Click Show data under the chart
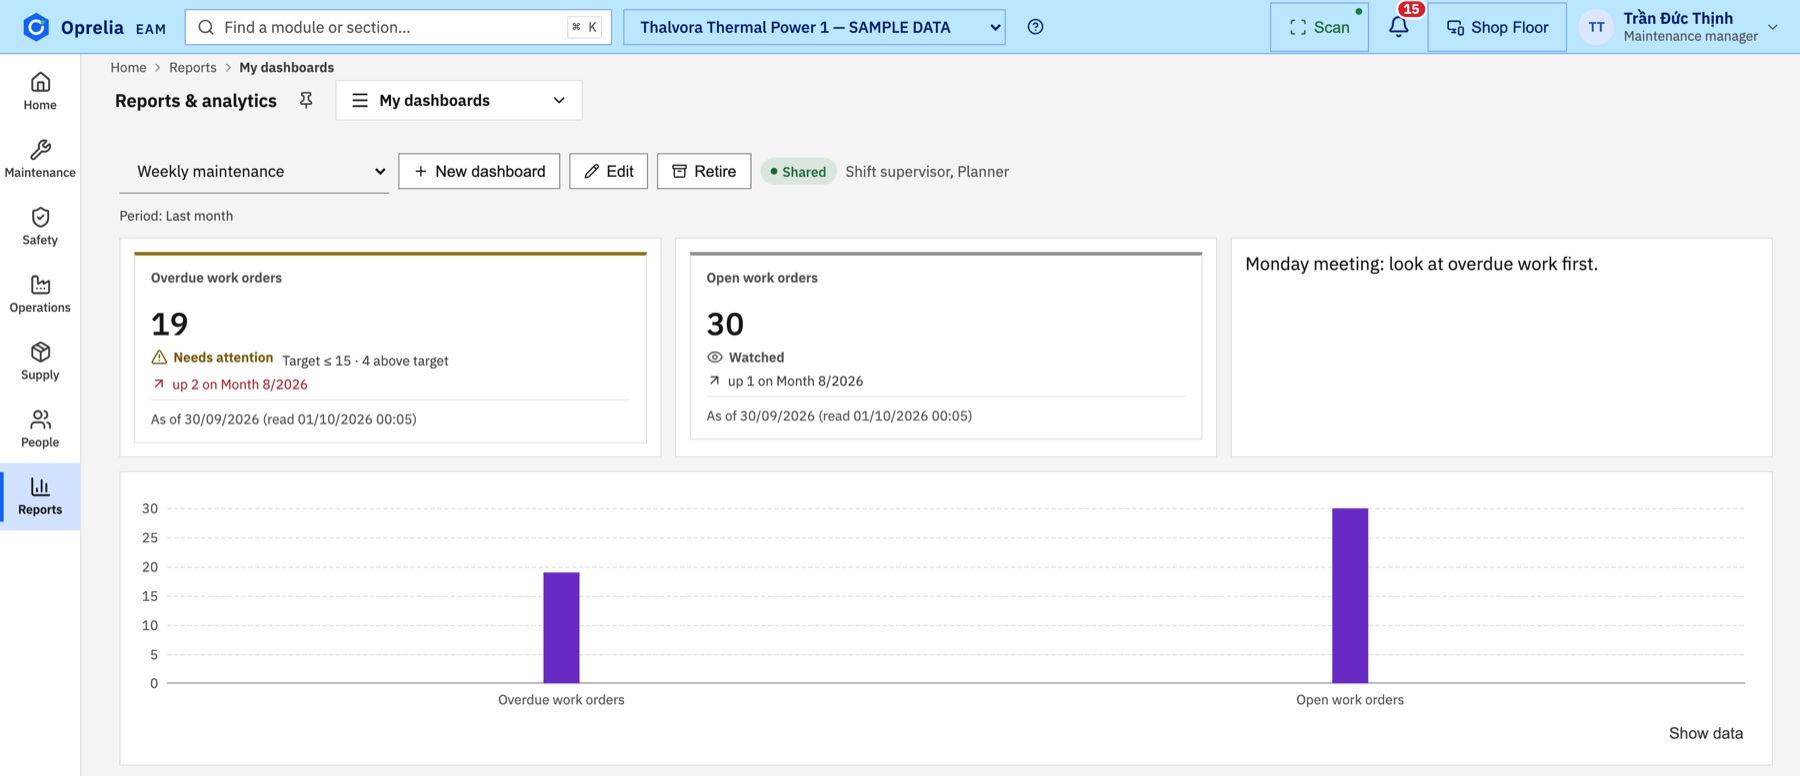The height and width of the screenshot is (776, 1800). pos(1706,733)
